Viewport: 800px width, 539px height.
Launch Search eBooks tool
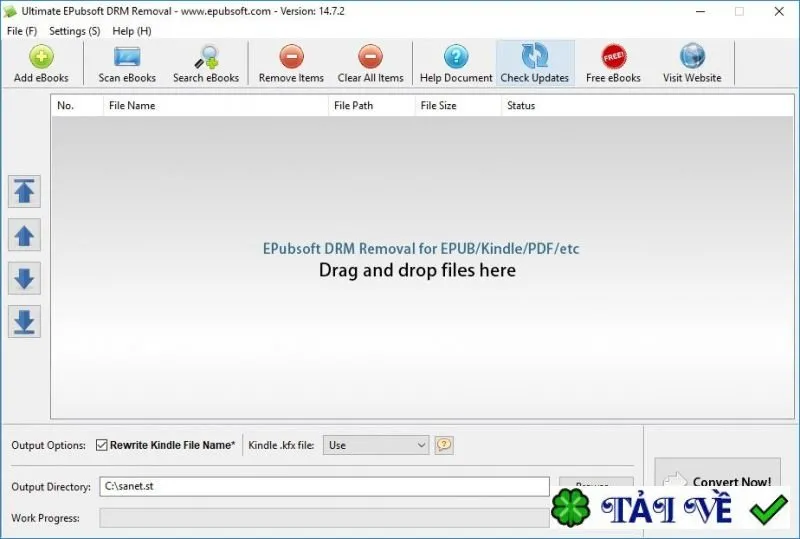[206, 63]
